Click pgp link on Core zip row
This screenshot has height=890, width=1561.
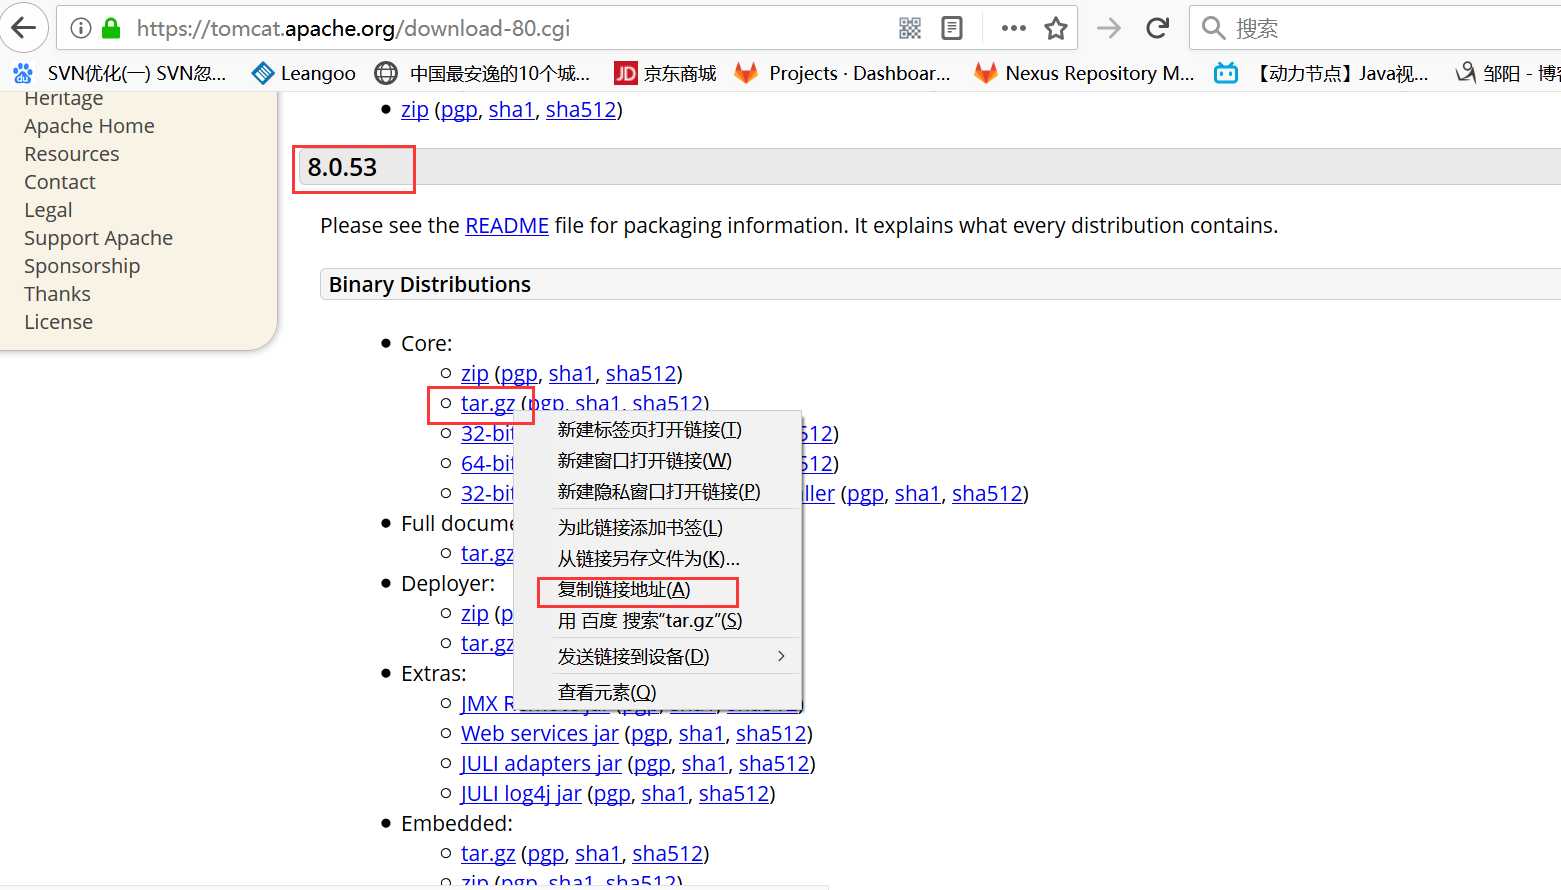click(519, 374)
